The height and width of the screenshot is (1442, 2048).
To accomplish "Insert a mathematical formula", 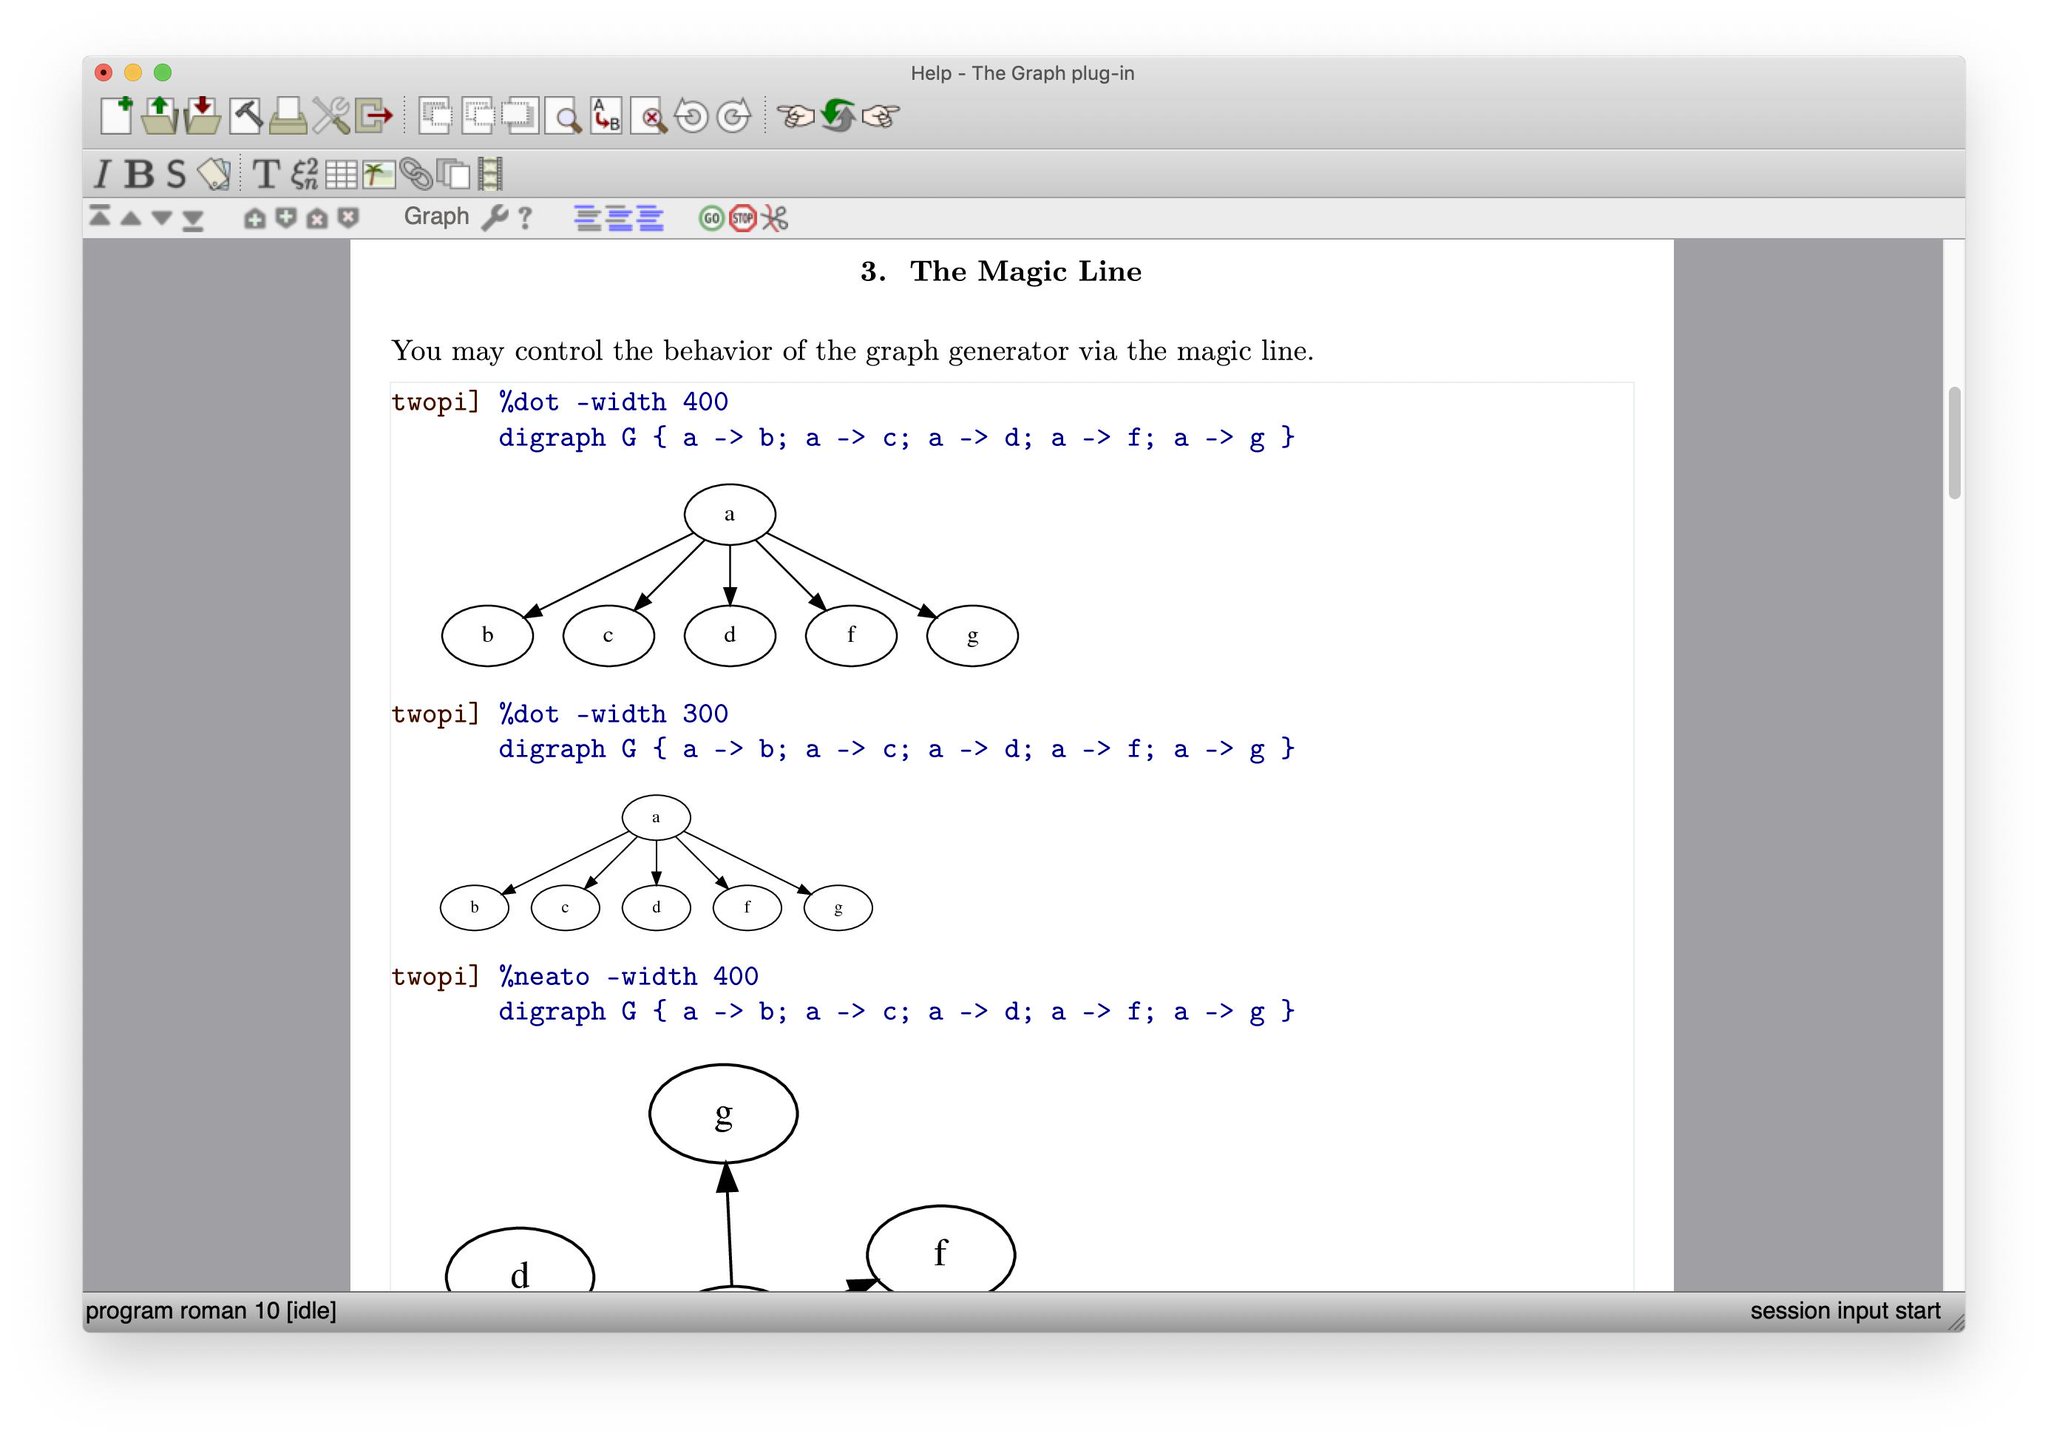I will (x=305, y=173).
